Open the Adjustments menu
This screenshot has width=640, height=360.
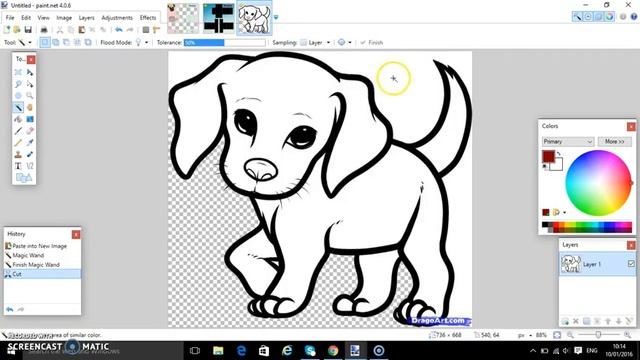click(117, 18)
